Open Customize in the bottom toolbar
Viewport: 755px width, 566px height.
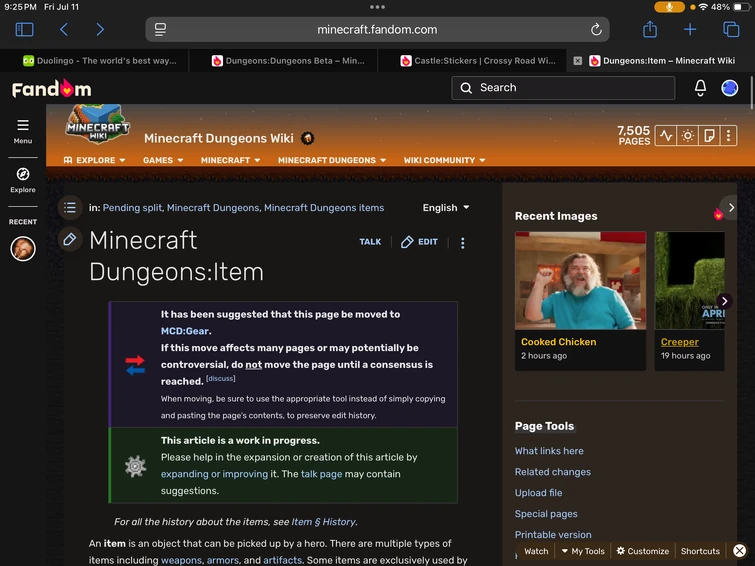pos(643,551)
